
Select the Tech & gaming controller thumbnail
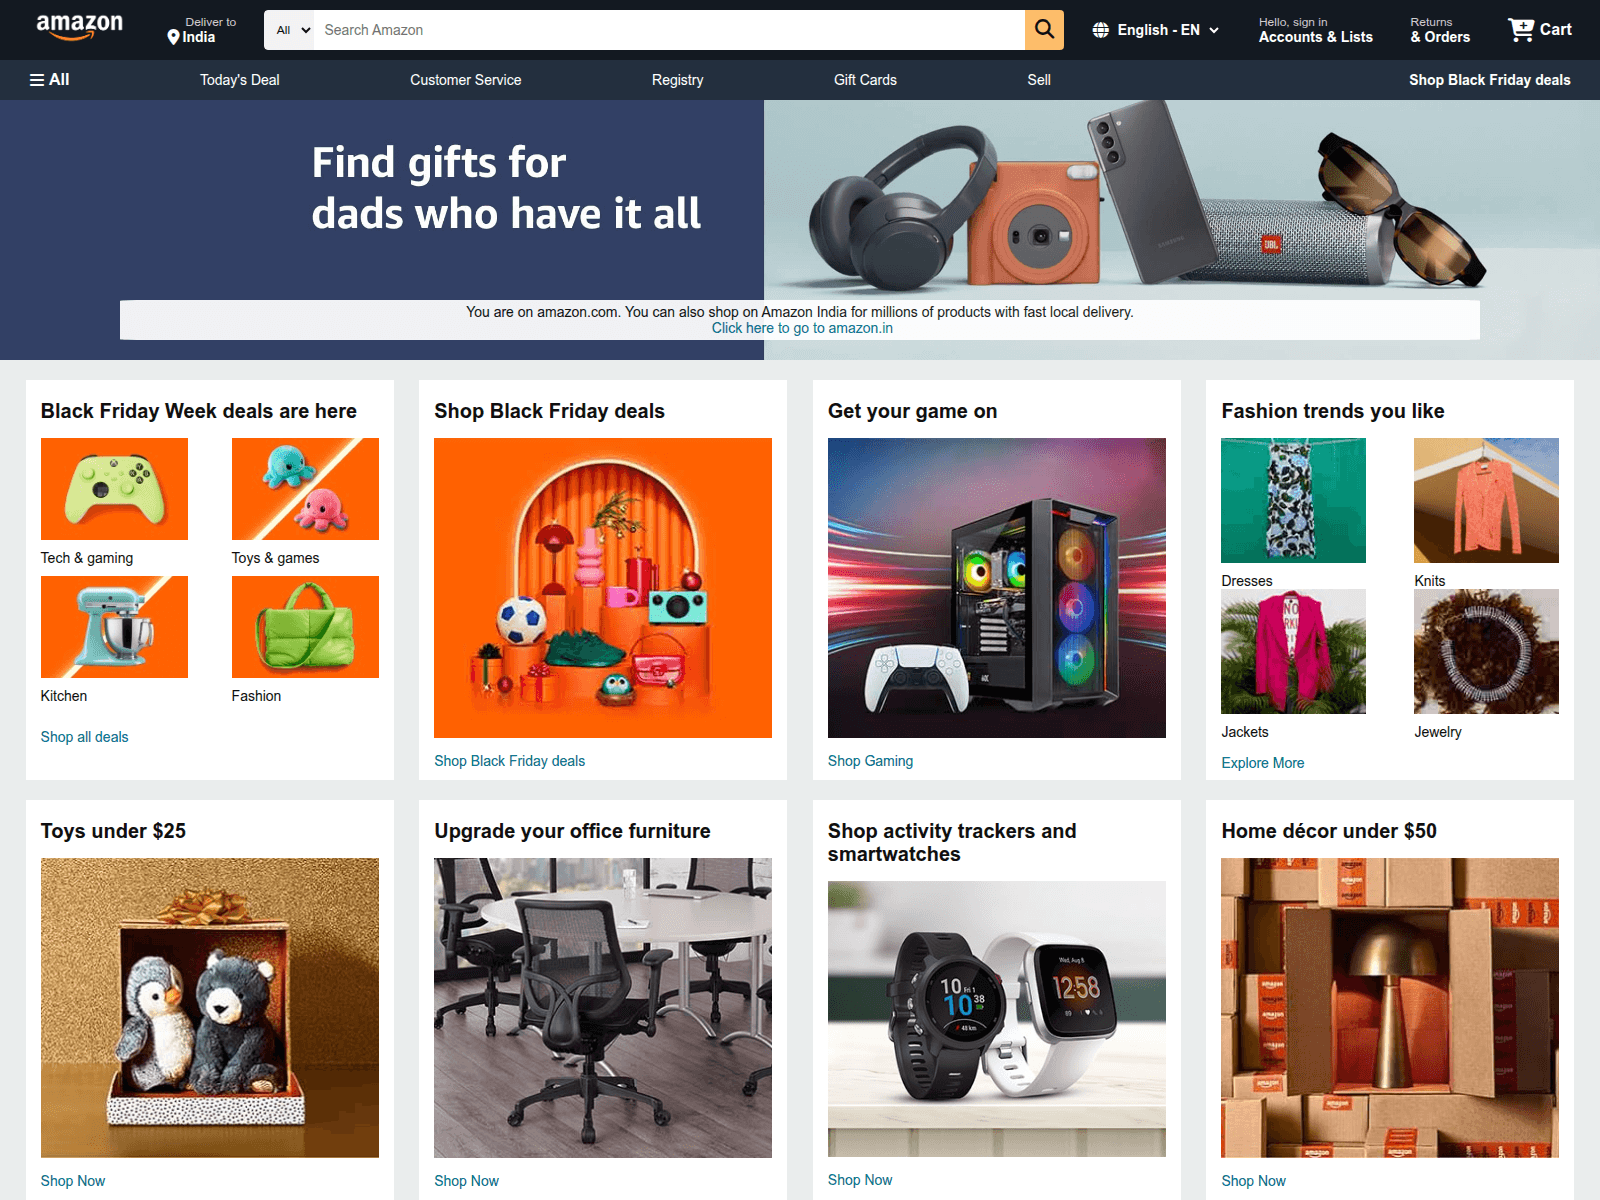pyautogui.click(x=114, y=489)
